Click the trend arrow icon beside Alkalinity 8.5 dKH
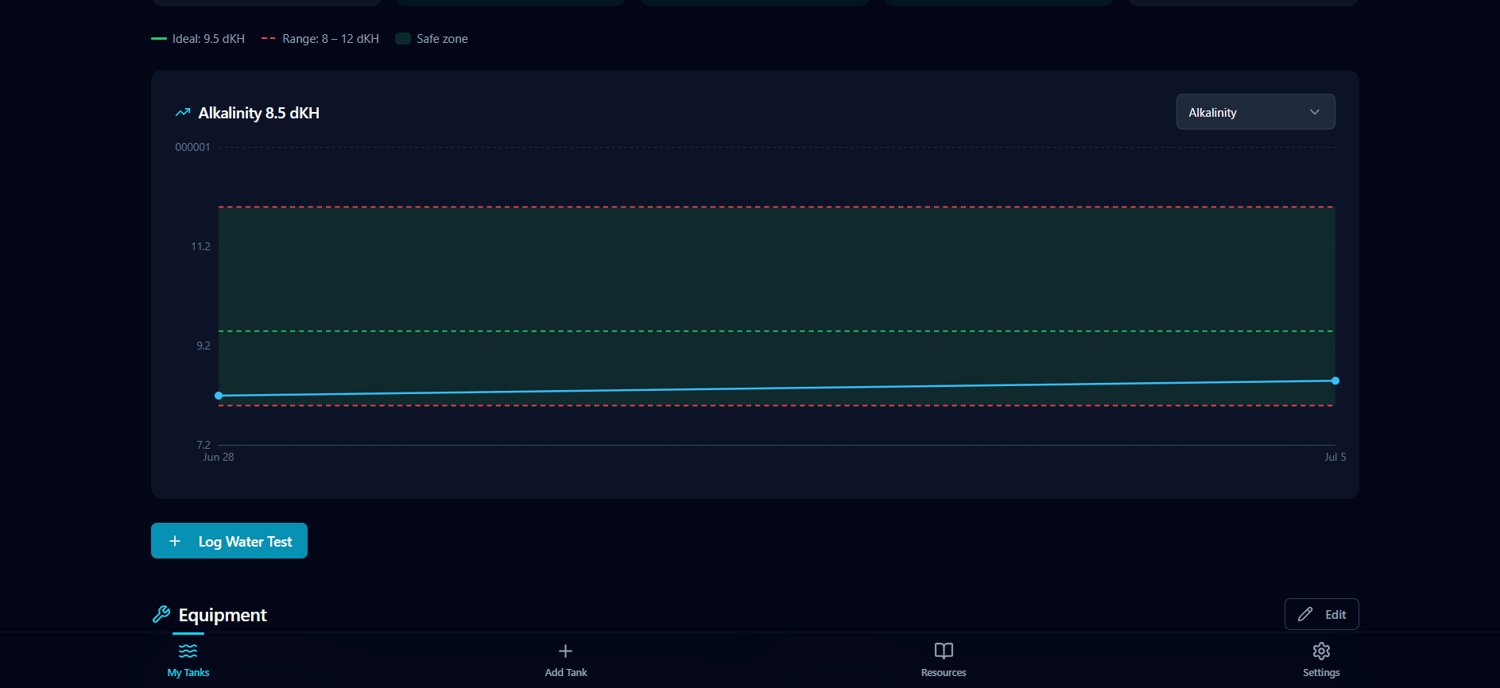1500x688 pixels. point(183,113)
